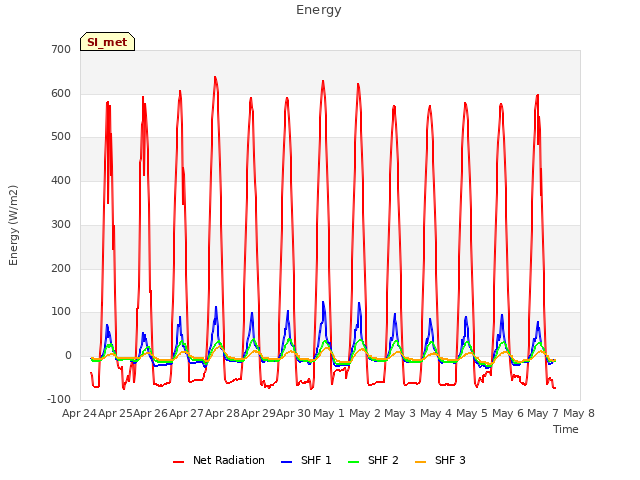Click the 0 y-axis tick label
Viewport: 640px width, 480px height.
click(68, 356)
